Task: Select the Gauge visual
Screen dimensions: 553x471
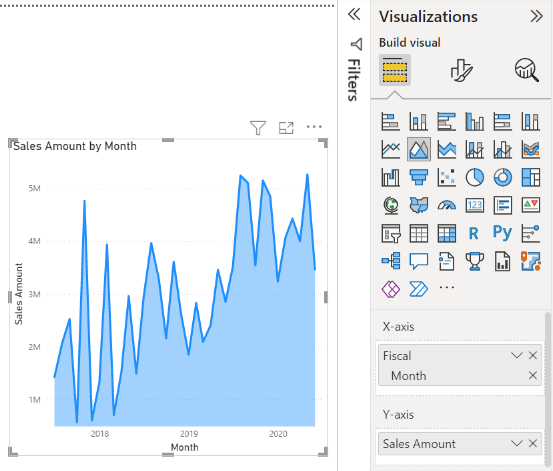Action: [446, 205]
